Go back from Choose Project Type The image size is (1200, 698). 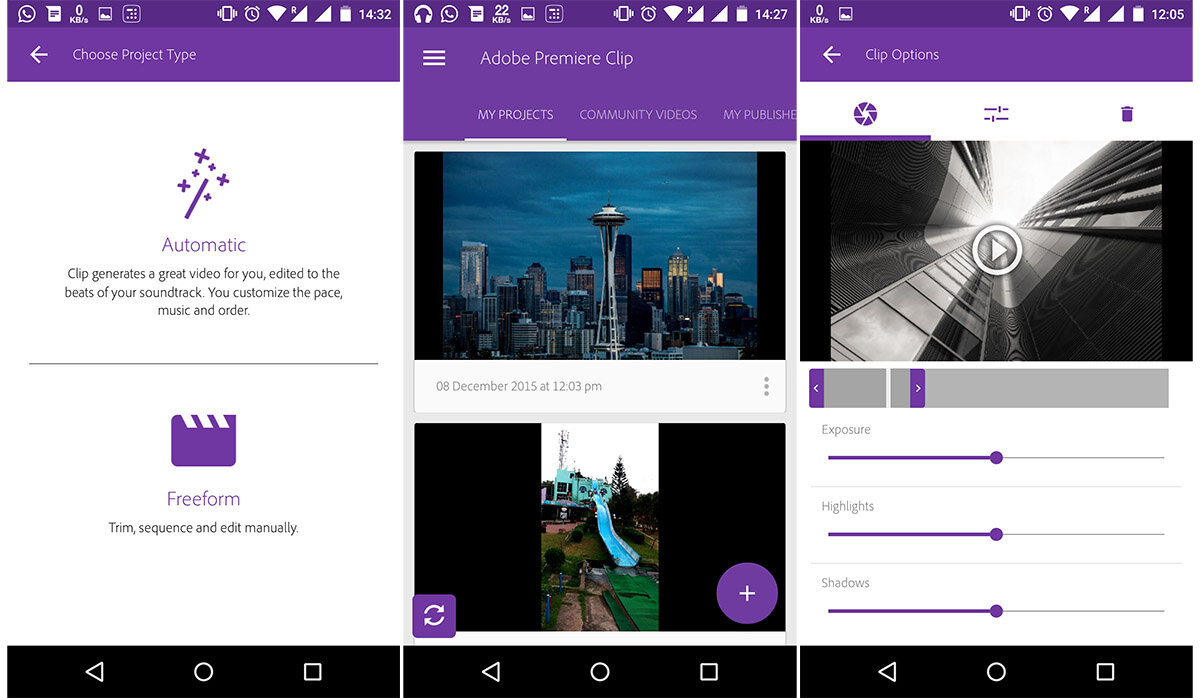pyautogui.click(x=39, y=55)
